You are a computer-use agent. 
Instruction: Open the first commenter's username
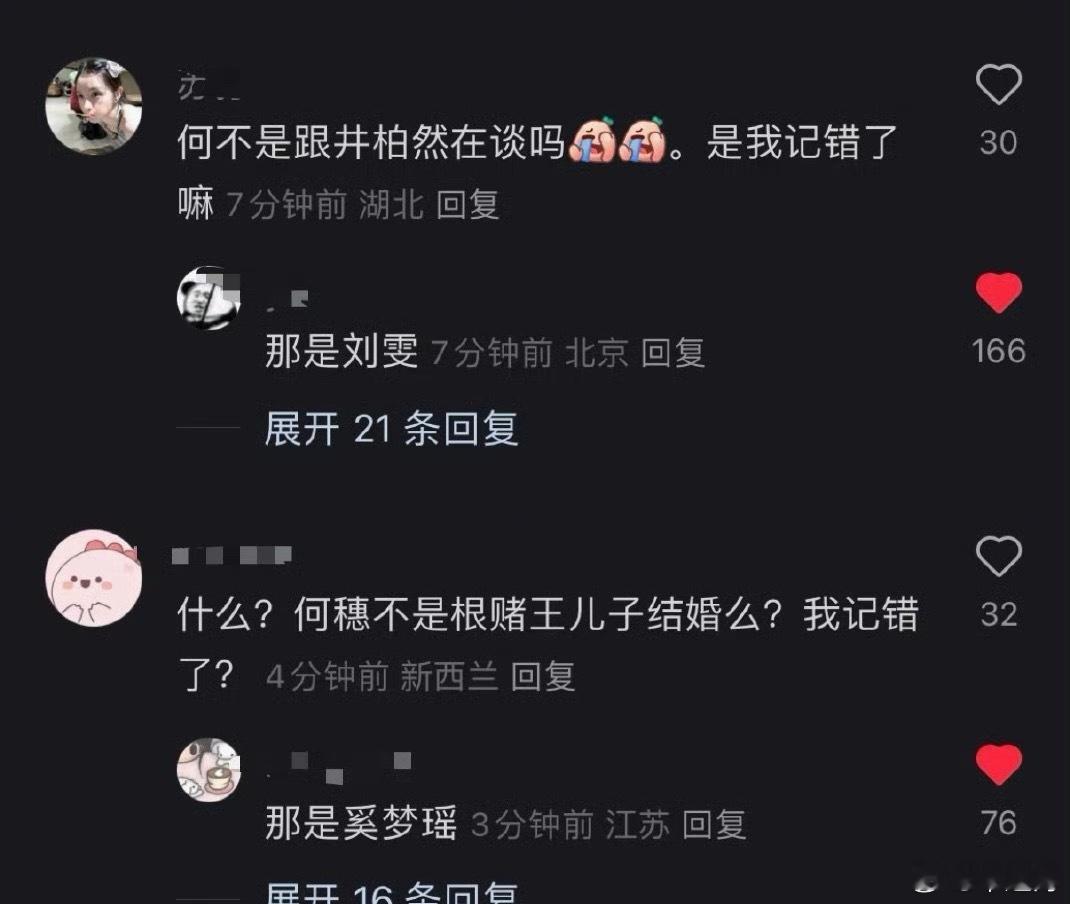click(209, 86)
